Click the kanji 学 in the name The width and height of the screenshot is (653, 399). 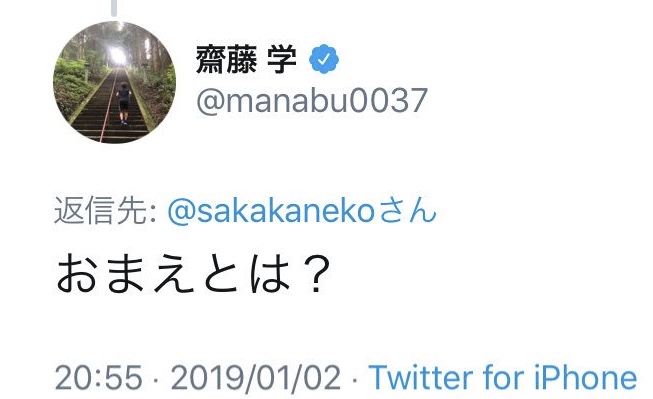coord(282,60)
